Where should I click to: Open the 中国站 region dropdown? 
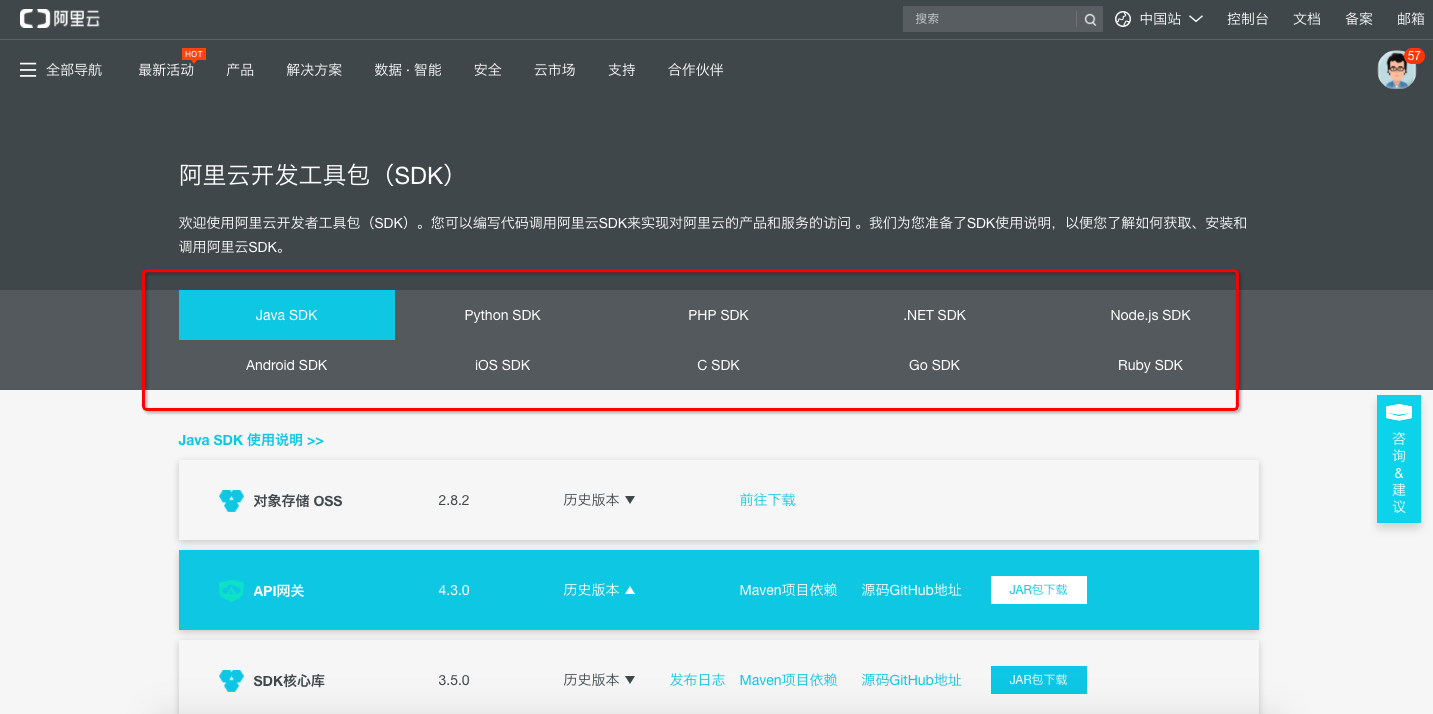1171,19
